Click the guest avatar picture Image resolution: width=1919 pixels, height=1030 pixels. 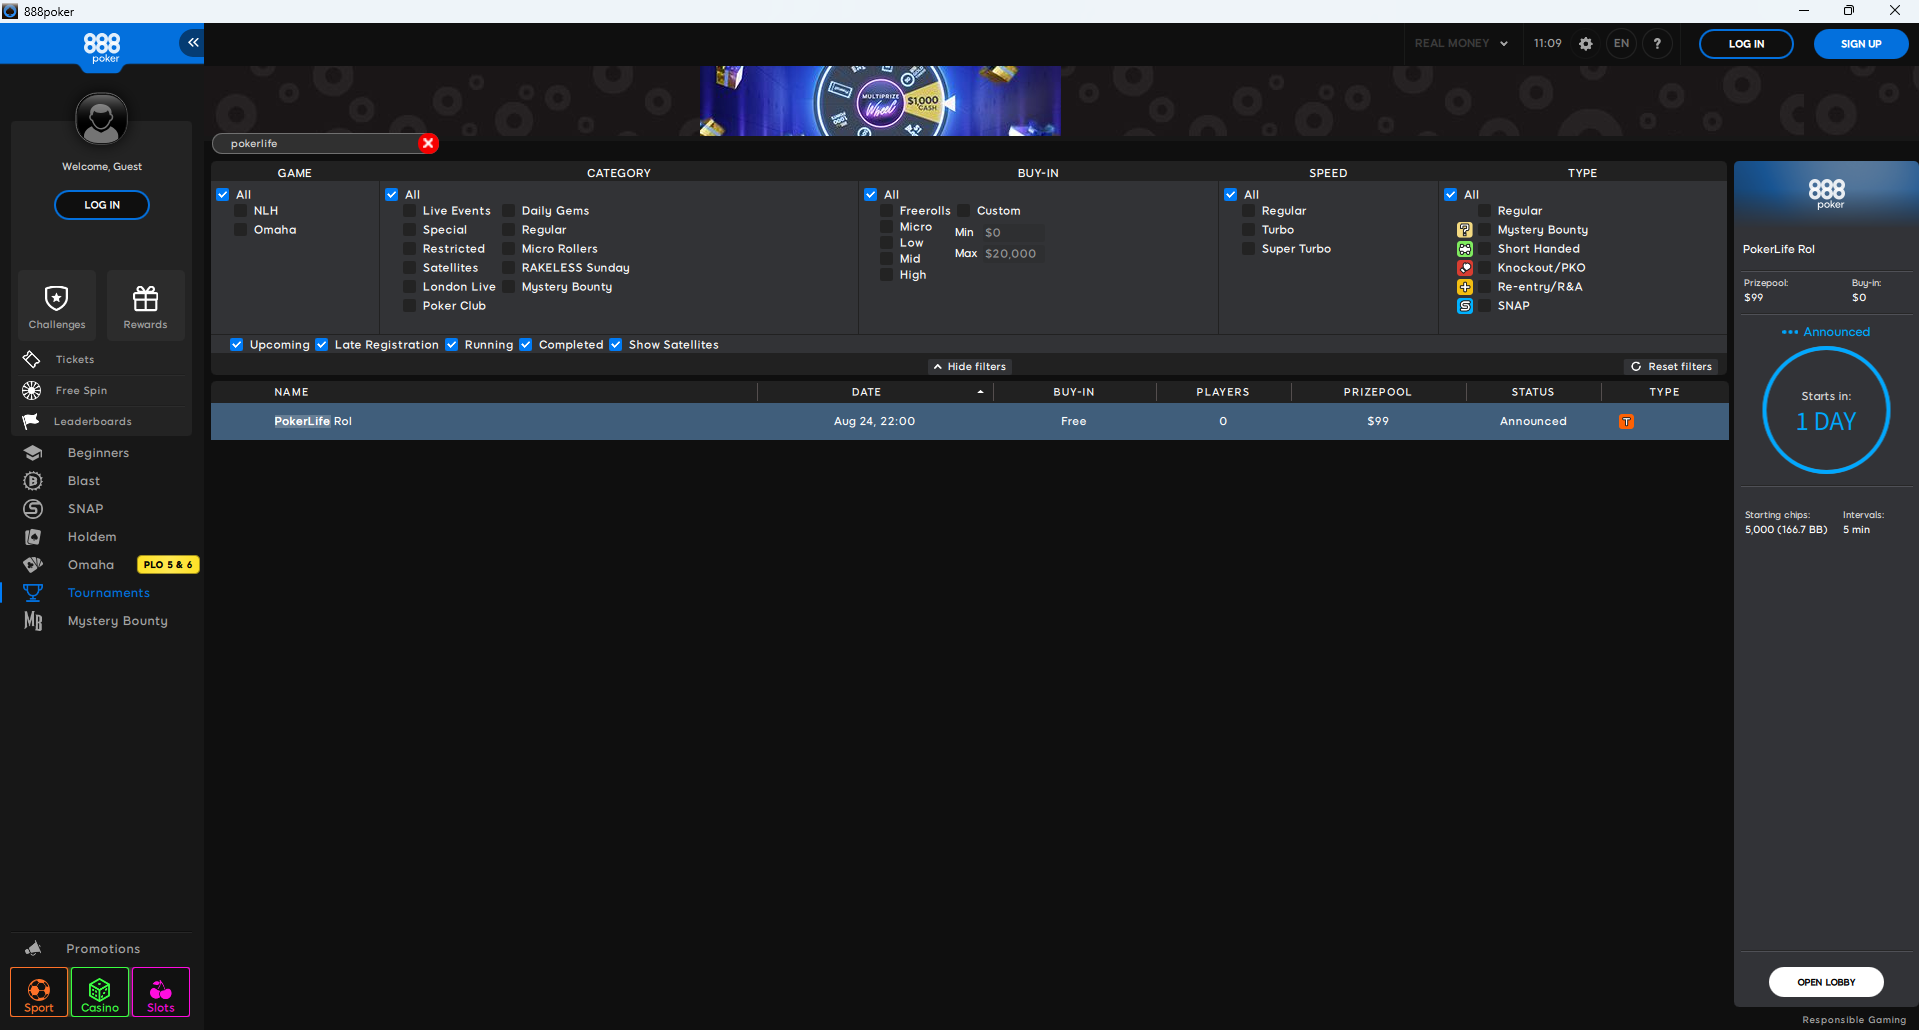click(x=102, y=119)
